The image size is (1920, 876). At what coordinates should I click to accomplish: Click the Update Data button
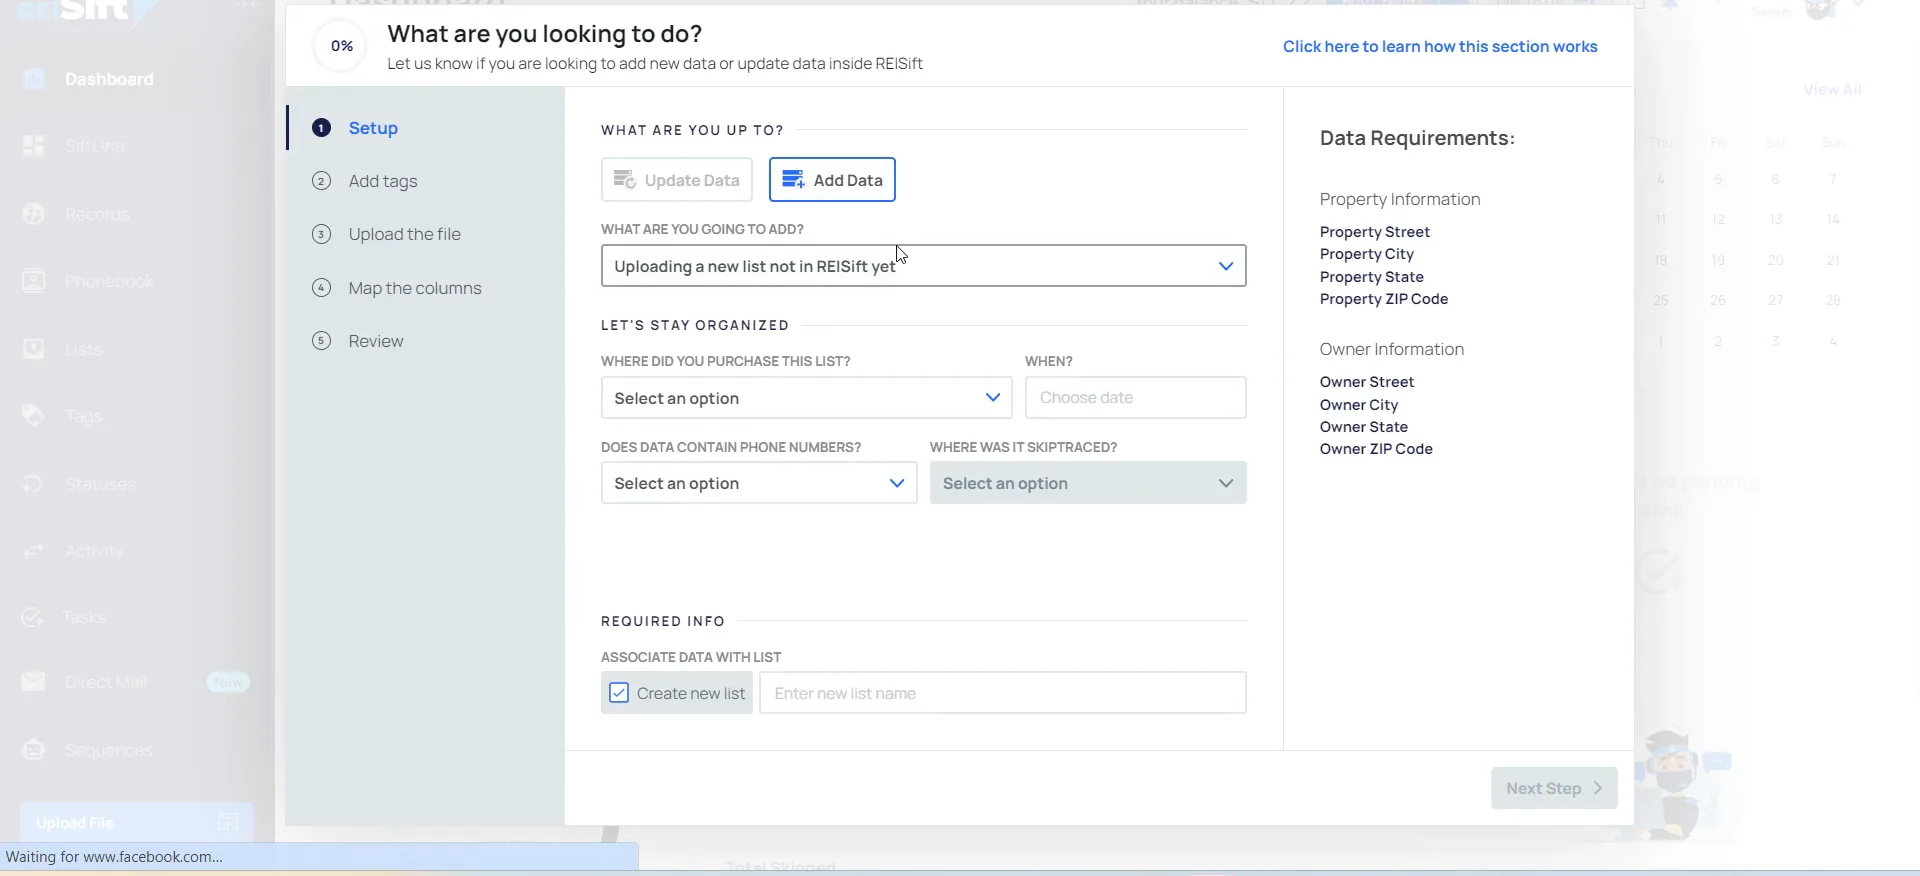click(676, 180)
